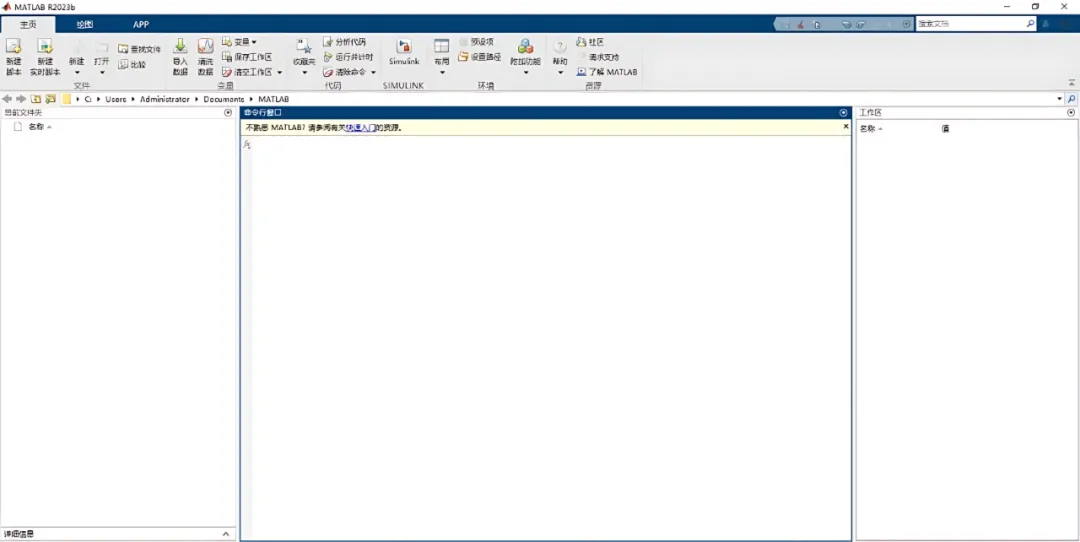Close the yellow getting-started banner
Image resolution: width=1080 pixels, height=542 pixels.
click(846, 127)
